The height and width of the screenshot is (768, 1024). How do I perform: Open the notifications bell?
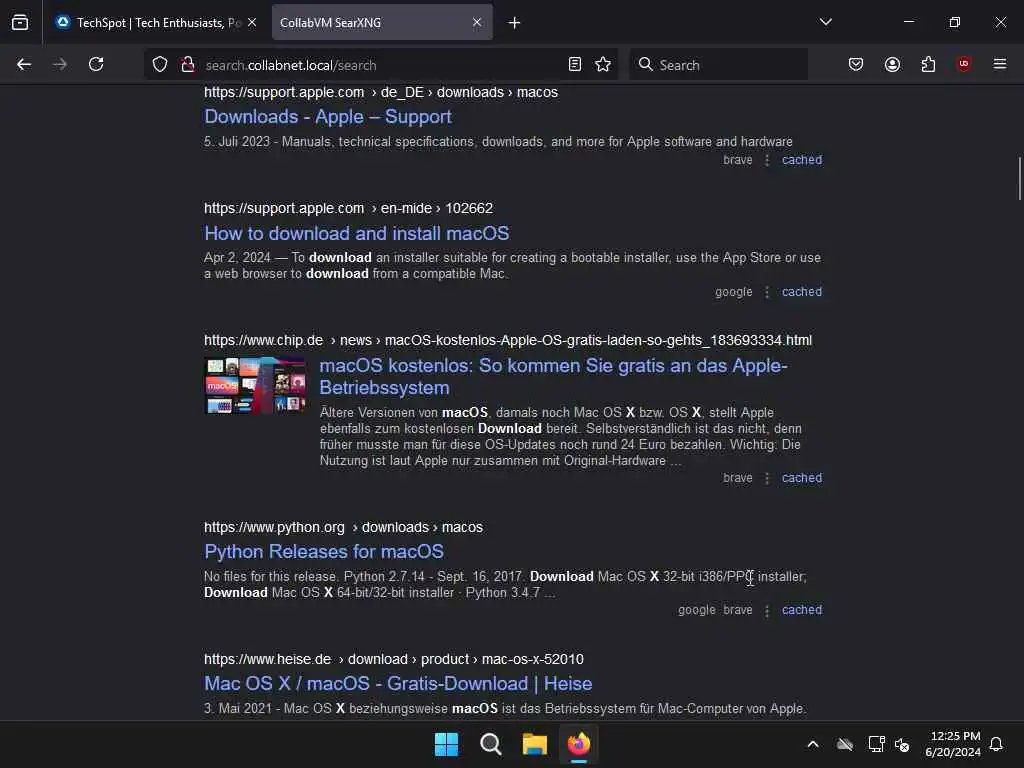coord(997,744)
